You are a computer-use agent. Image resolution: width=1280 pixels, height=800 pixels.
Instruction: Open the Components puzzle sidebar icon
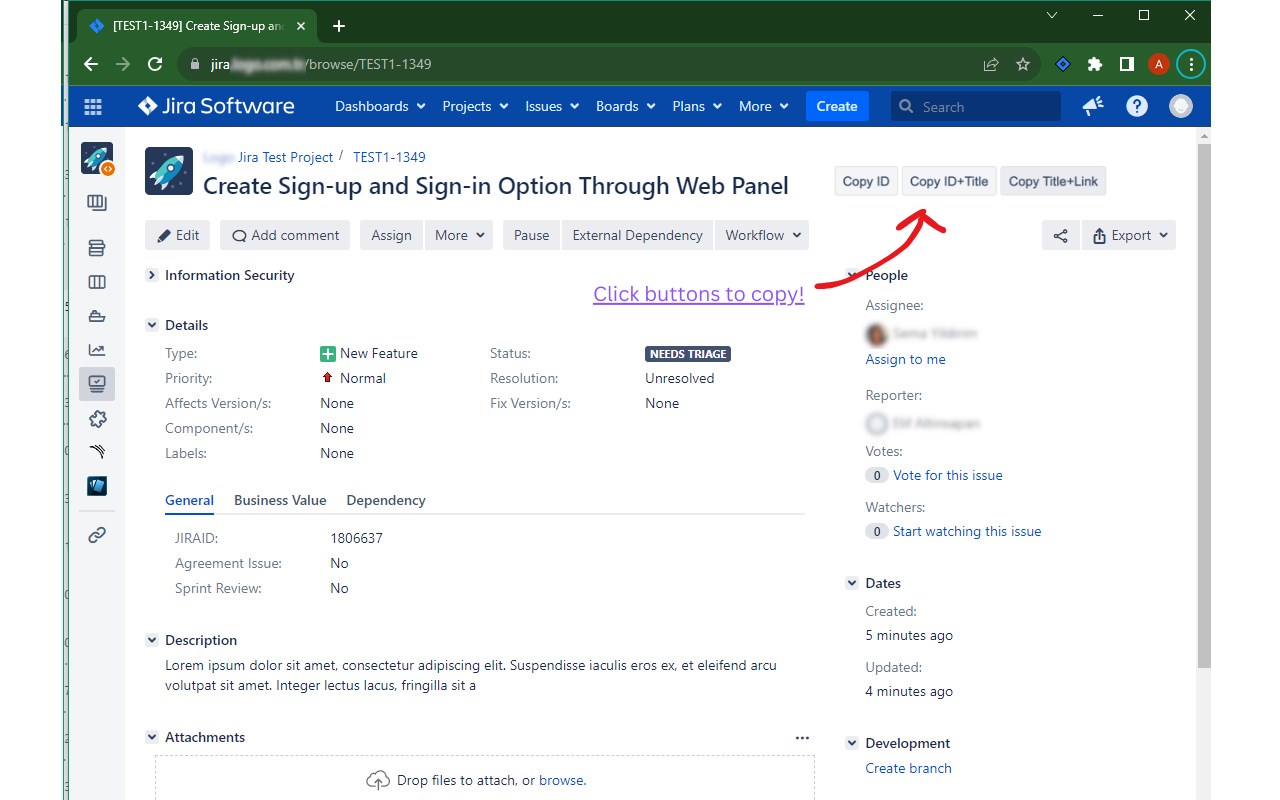[x=97, y=418]
